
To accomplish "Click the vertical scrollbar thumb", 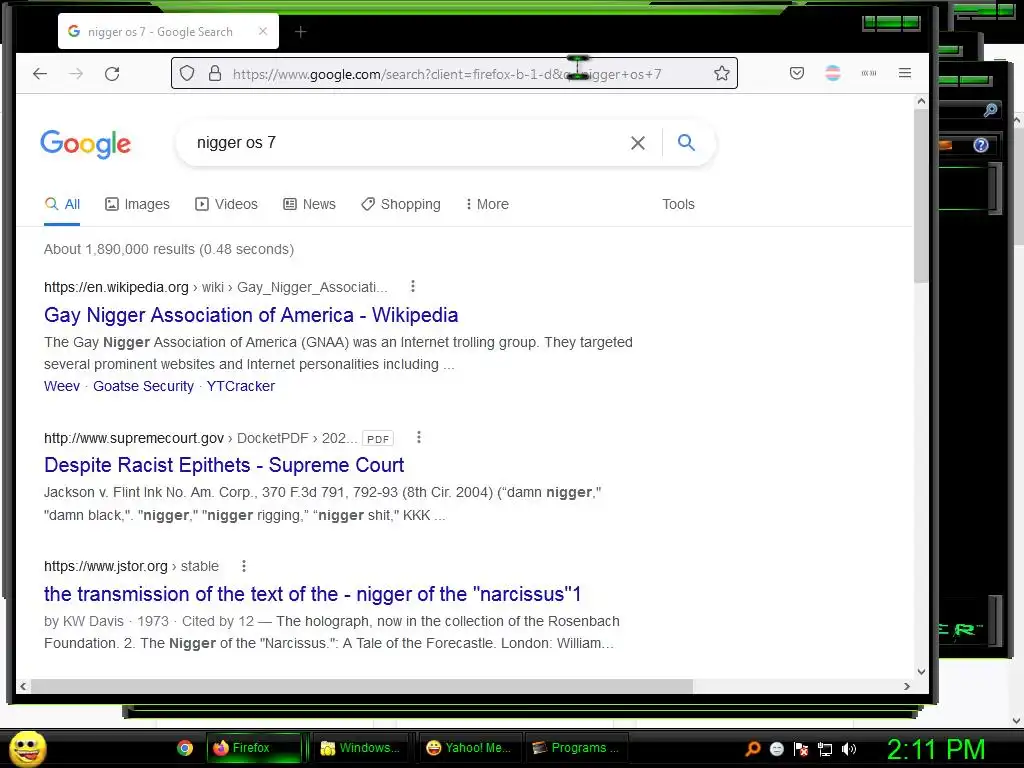I will tap(921, 196).
